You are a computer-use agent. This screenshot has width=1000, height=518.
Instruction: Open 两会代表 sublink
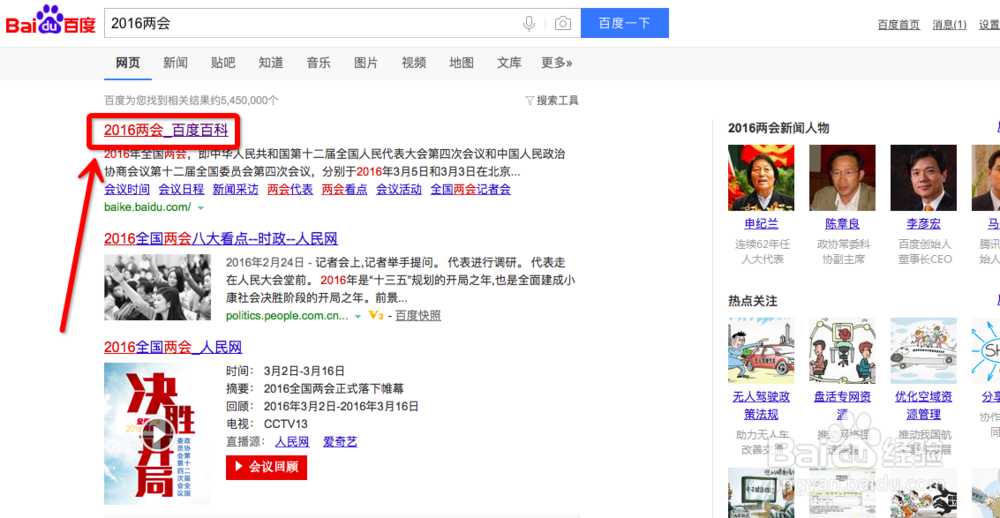[x=290, y=189]
